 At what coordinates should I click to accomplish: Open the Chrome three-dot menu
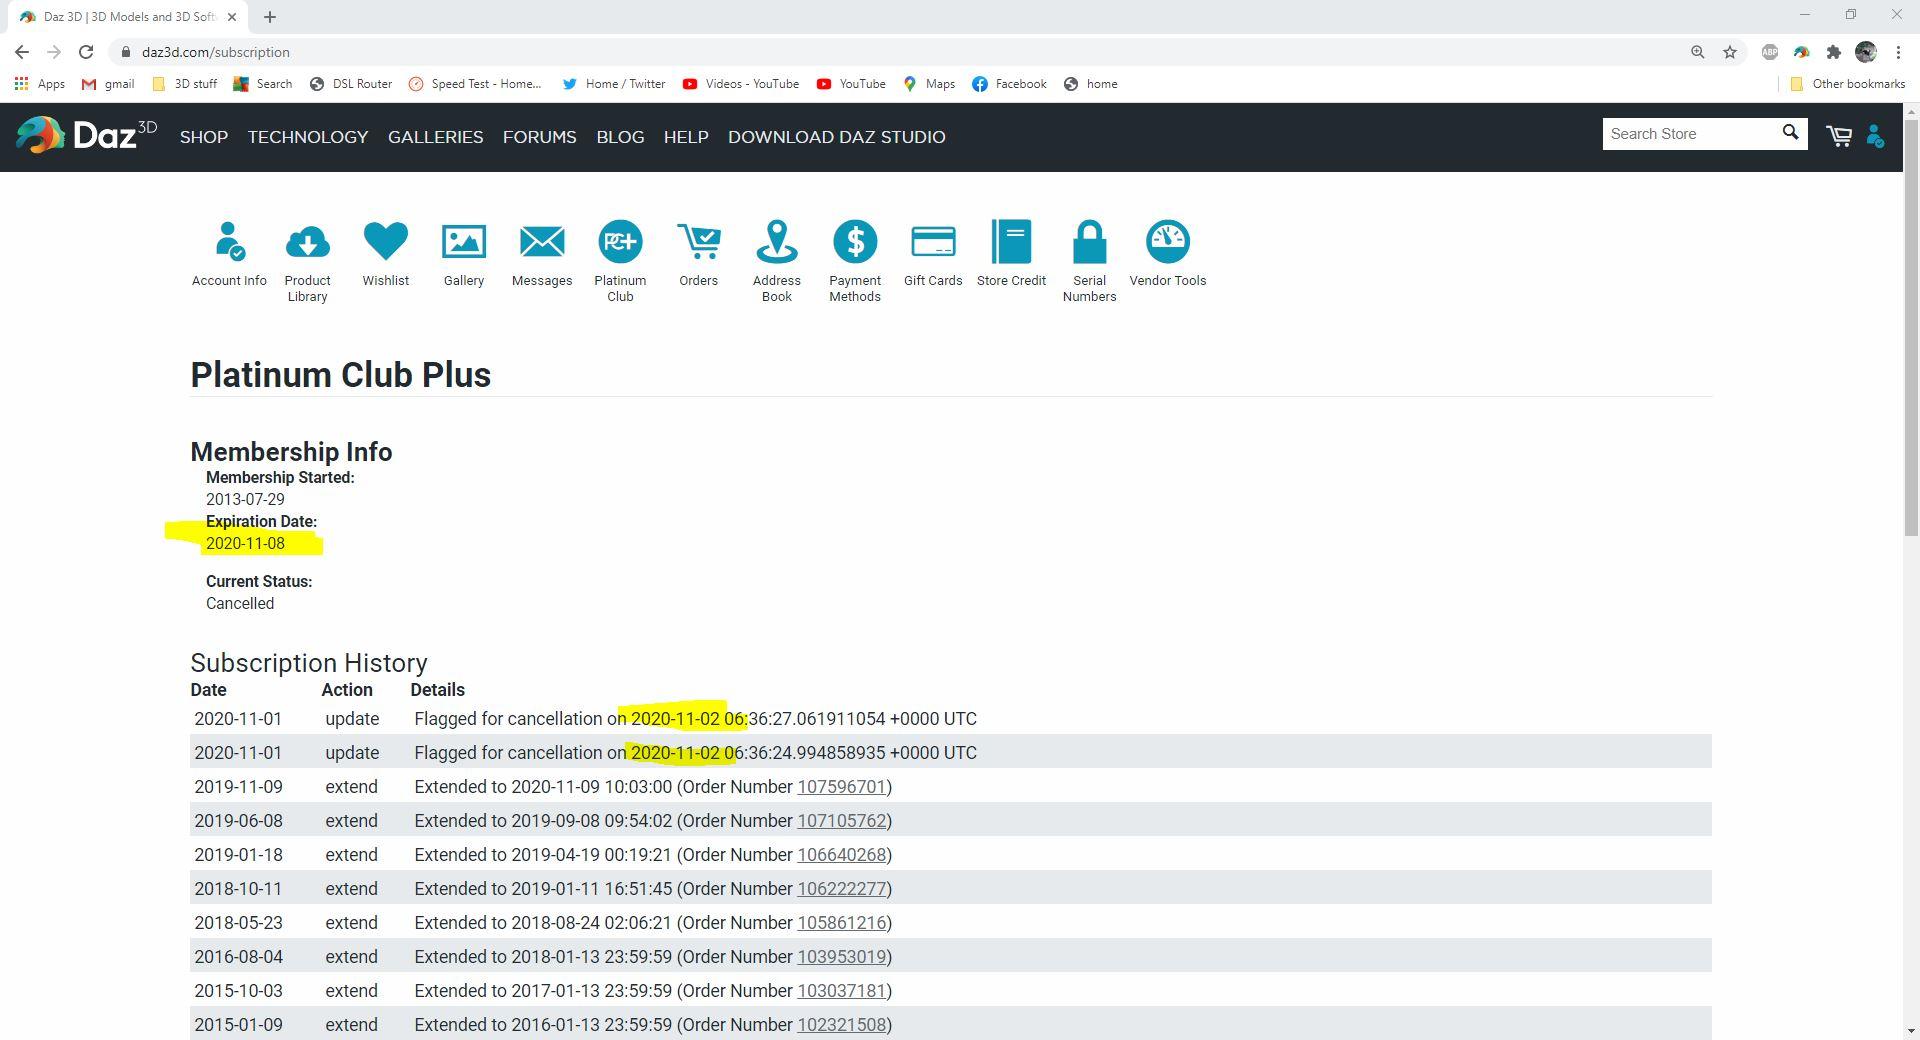point(1898,52)
